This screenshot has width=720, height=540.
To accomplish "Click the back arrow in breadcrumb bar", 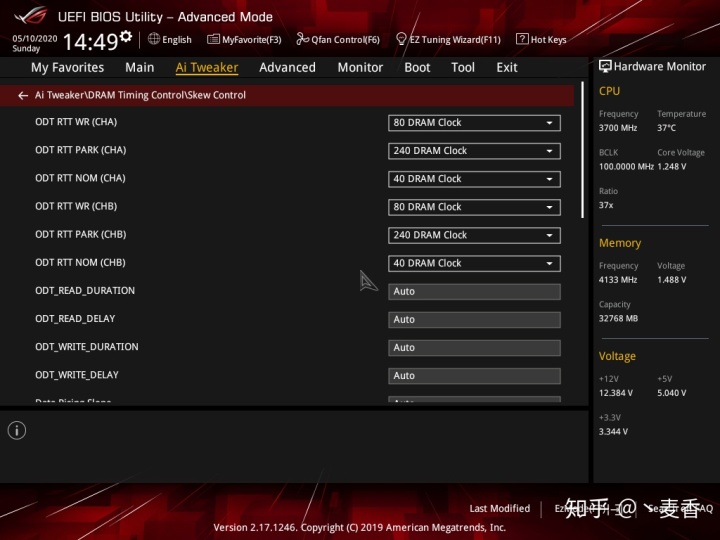I will point(22,96).
